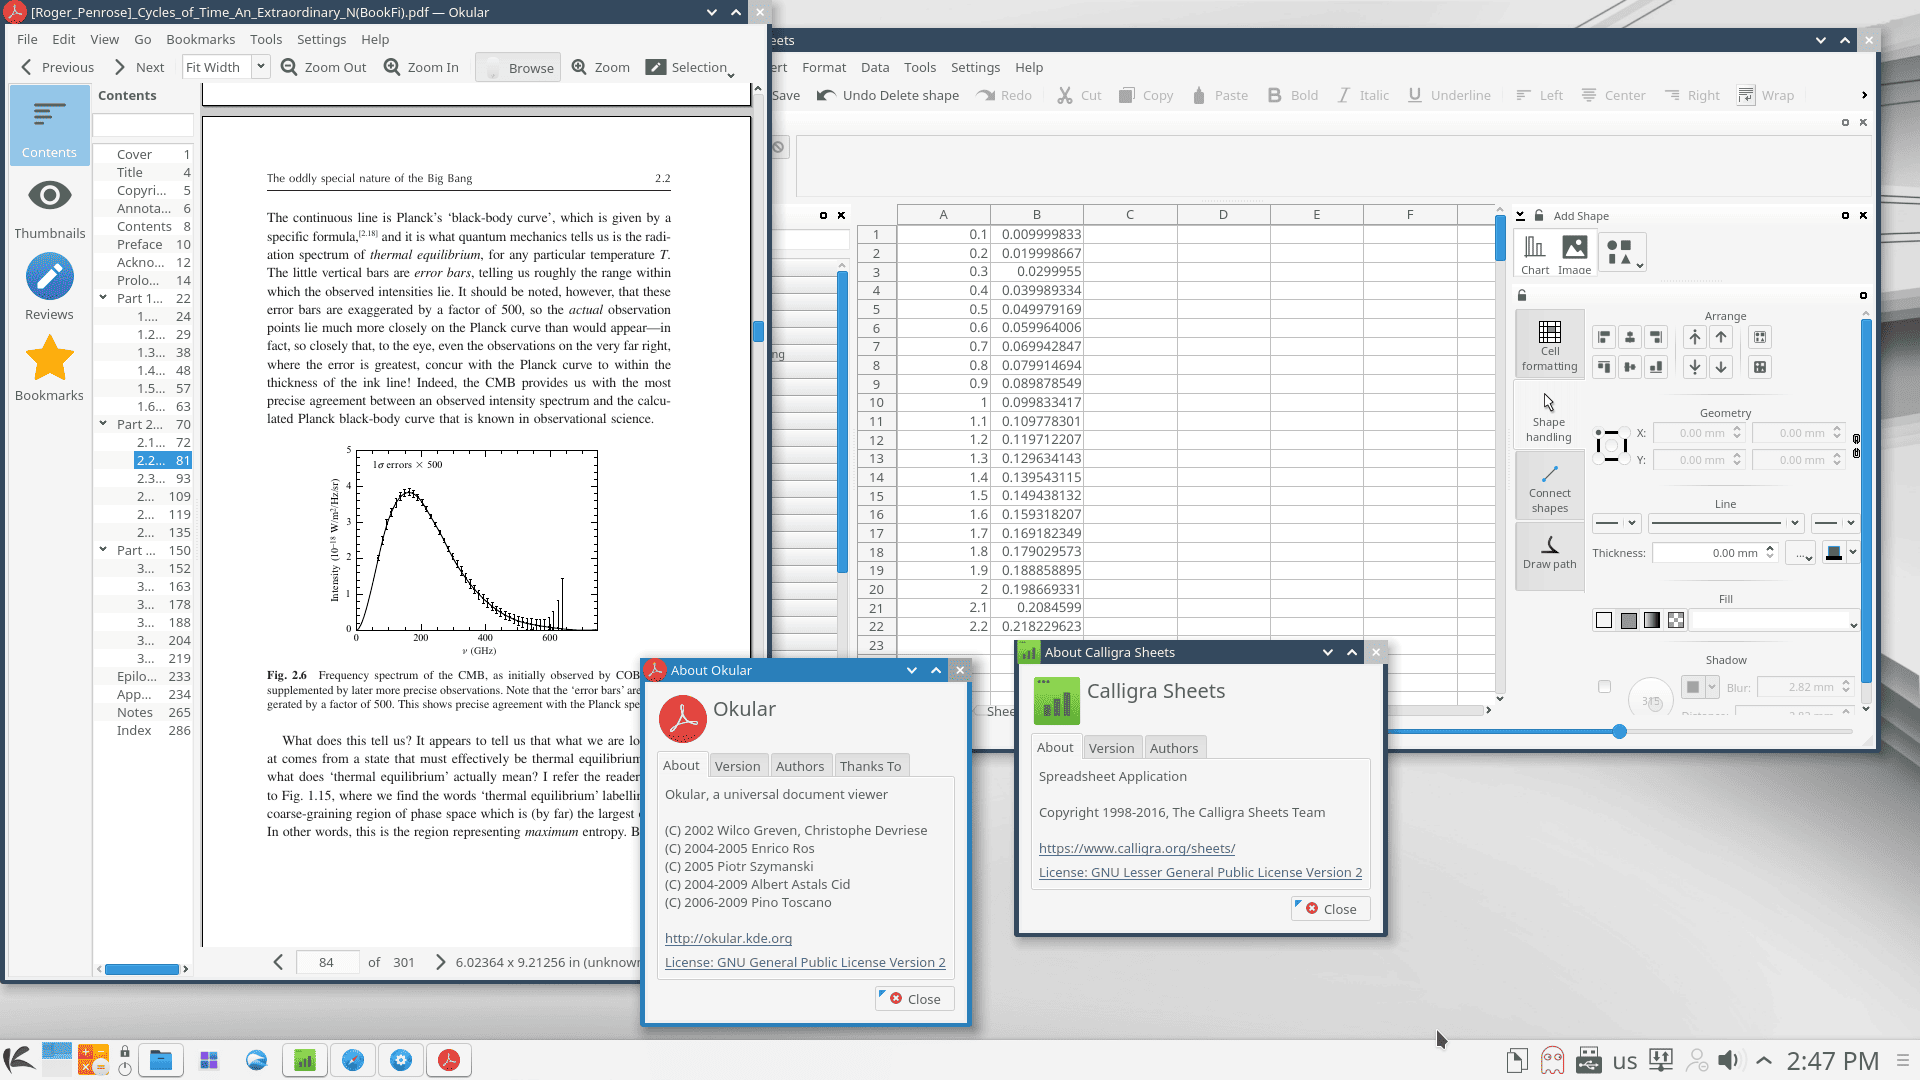
Task: Activate the Zoom tool in Okular's toolbar
Action: tap(600, 67)
